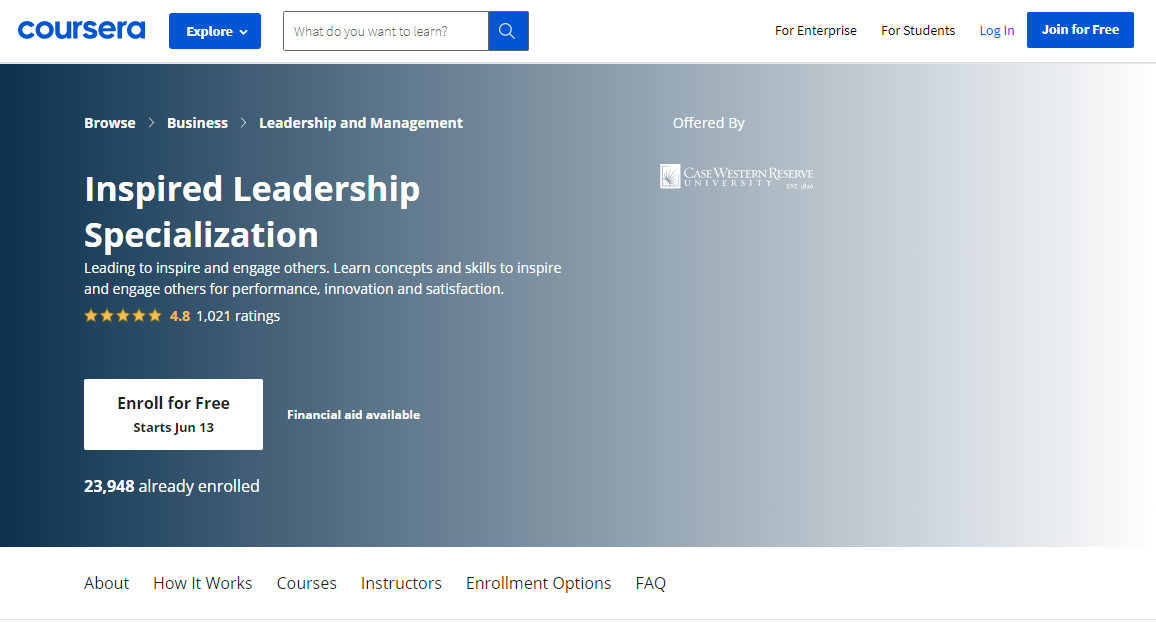Open the Enrollment Options section

pos(538,583)
